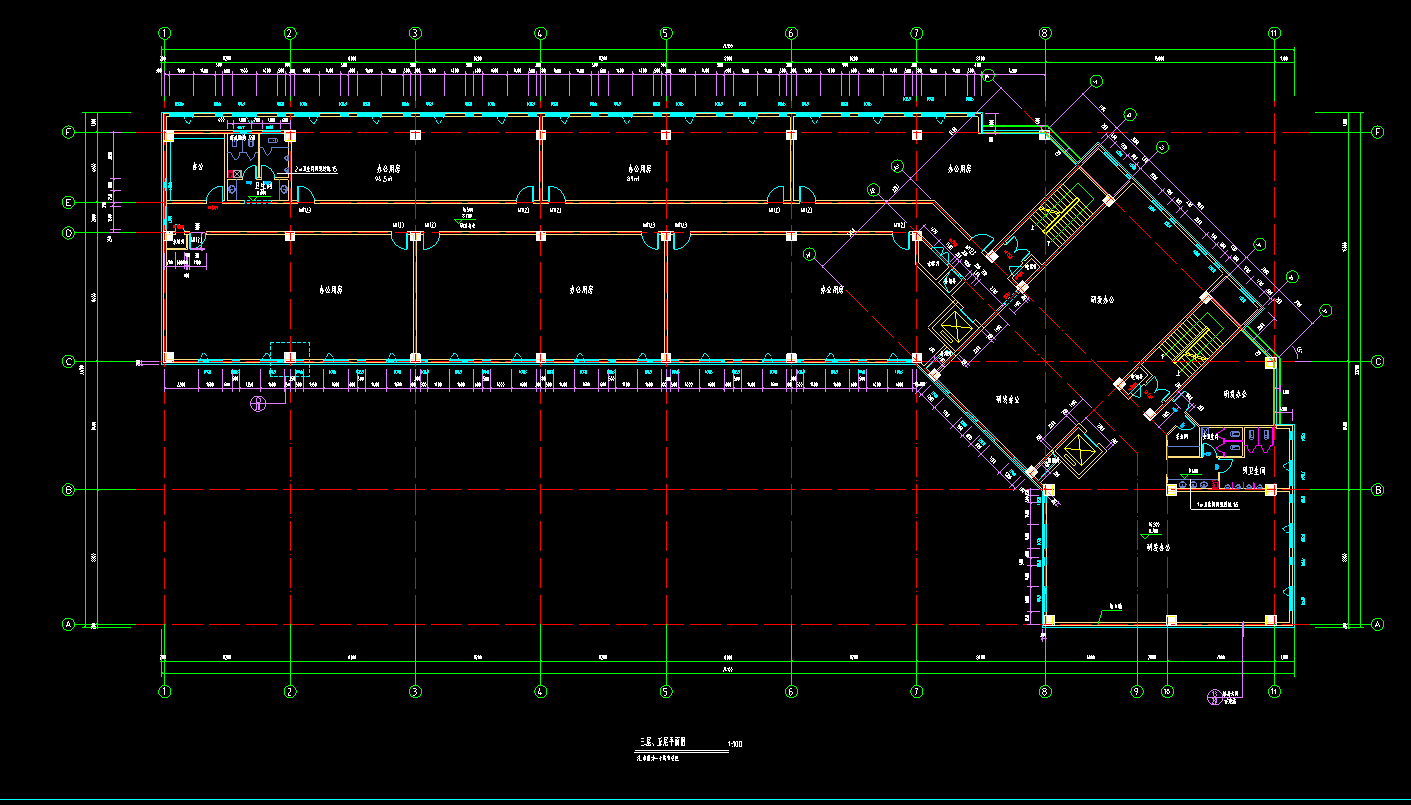Select grid axis bubble E on left
The width and height of the screenshot is (1411, 805).
pos(69,203)
